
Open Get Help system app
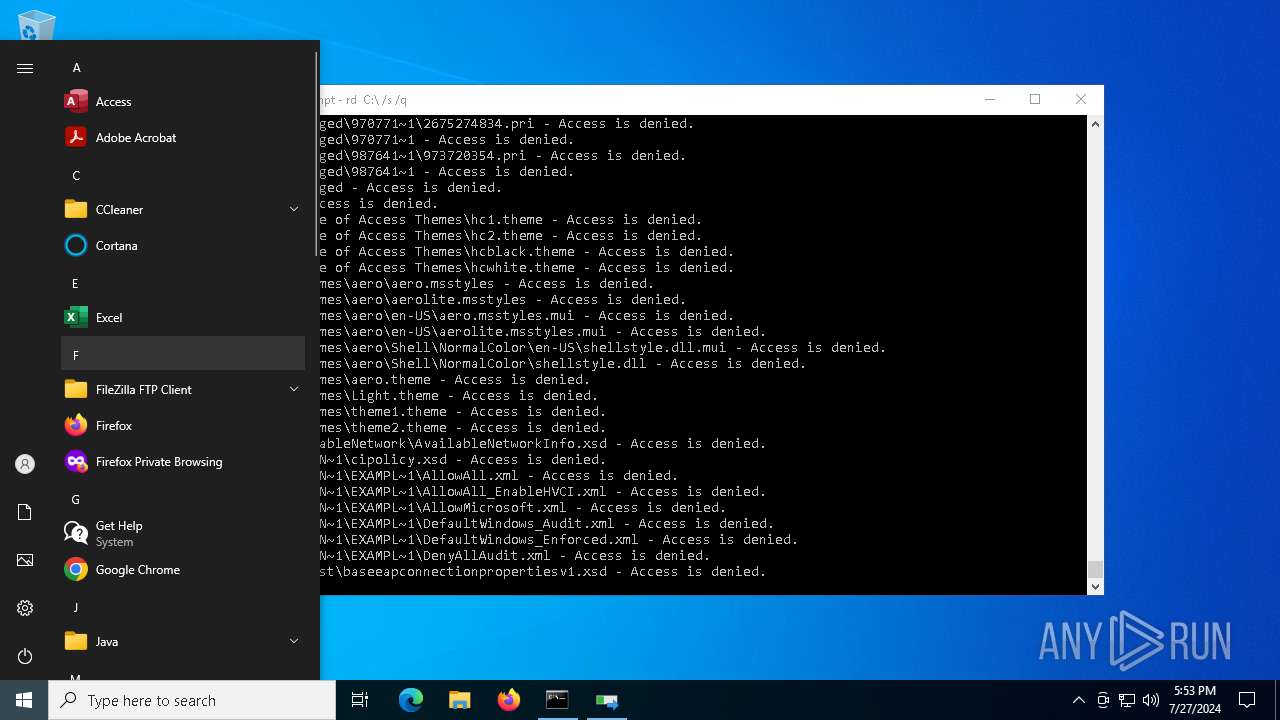[x=183, y=534]
